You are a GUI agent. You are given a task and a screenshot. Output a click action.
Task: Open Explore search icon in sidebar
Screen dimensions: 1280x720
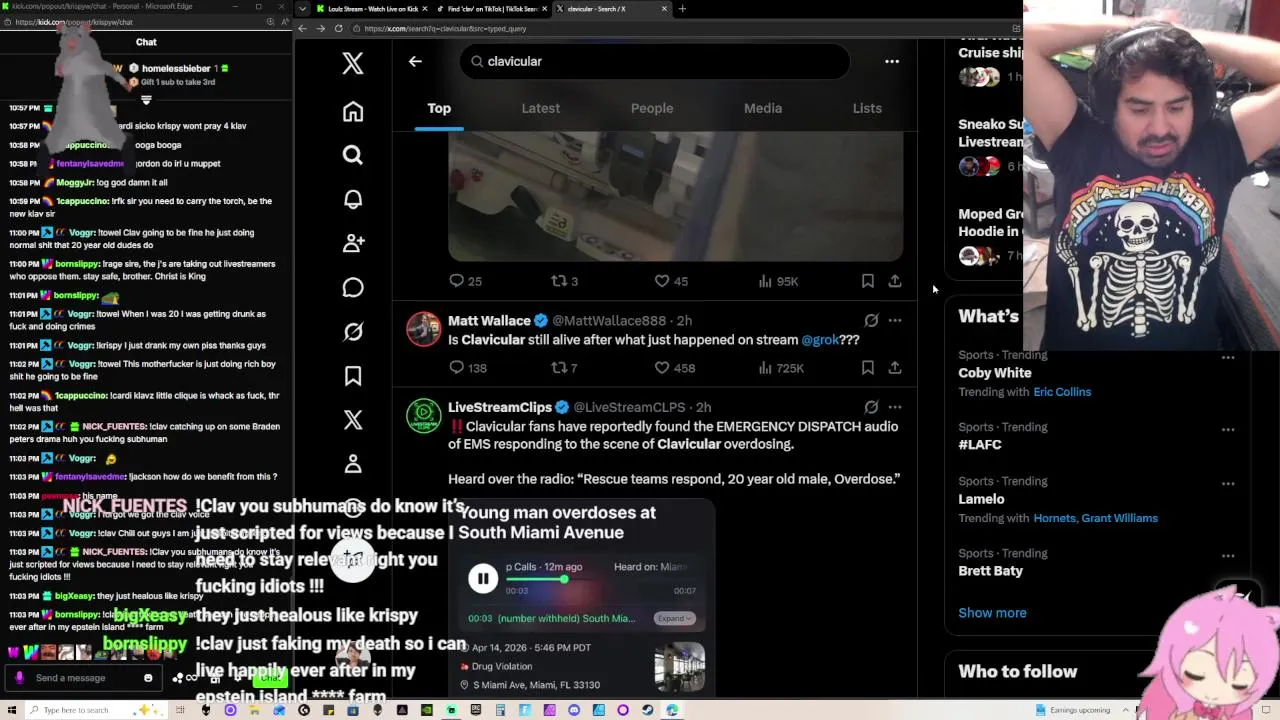(352, 155)
